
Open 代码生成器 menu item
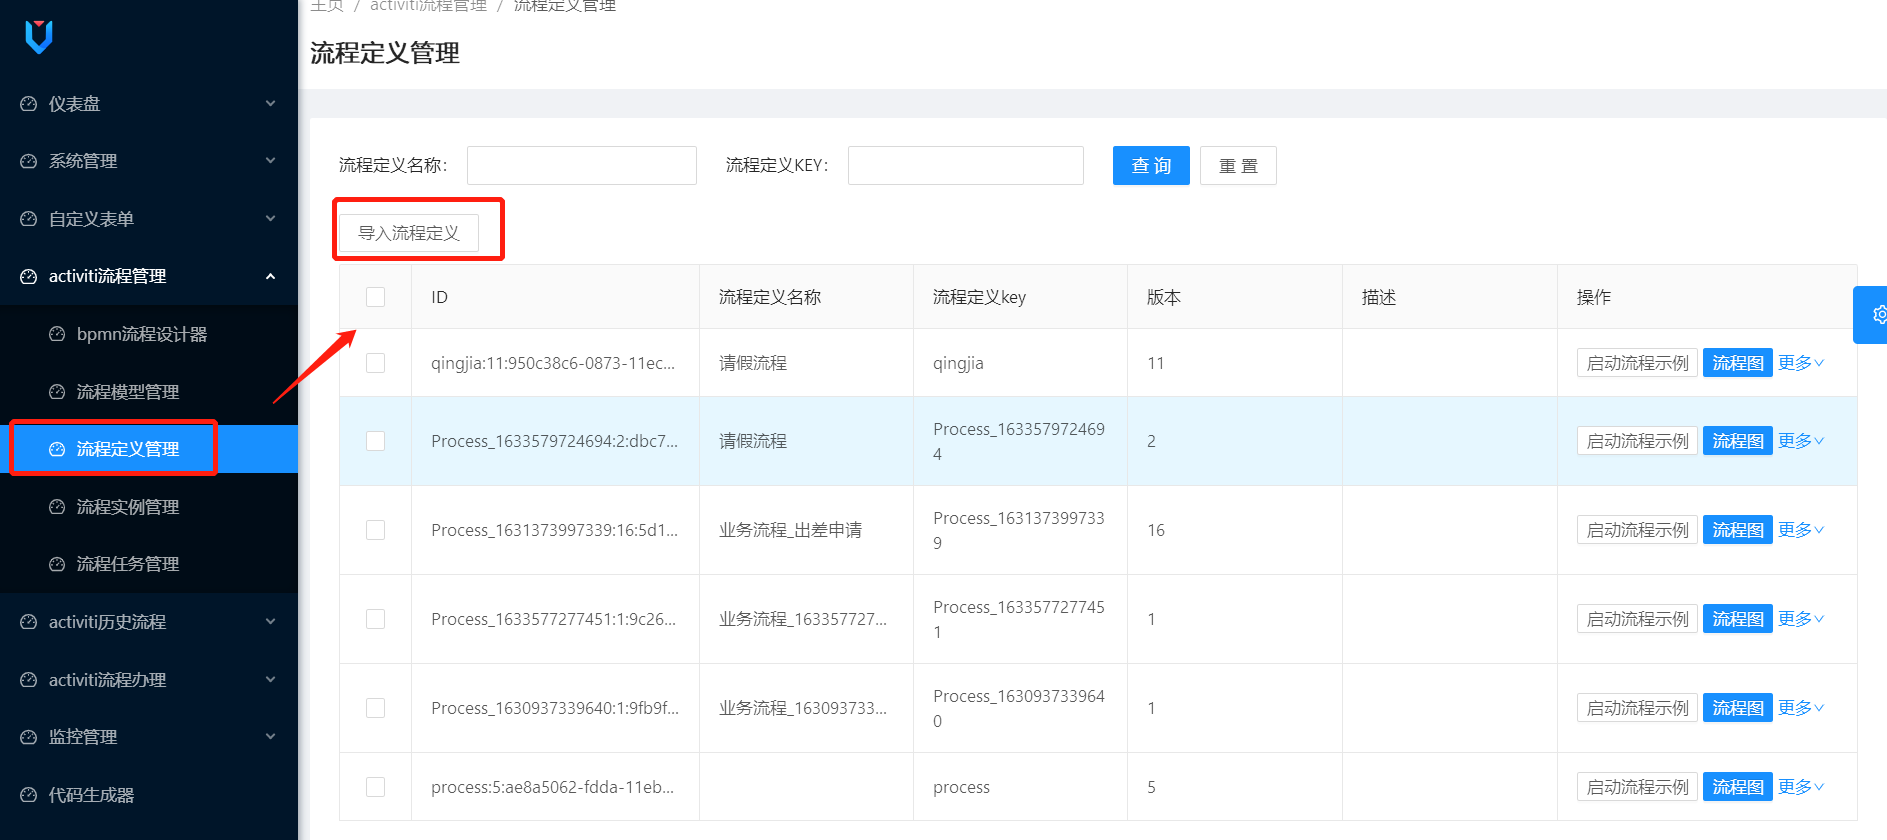(149, 795)
